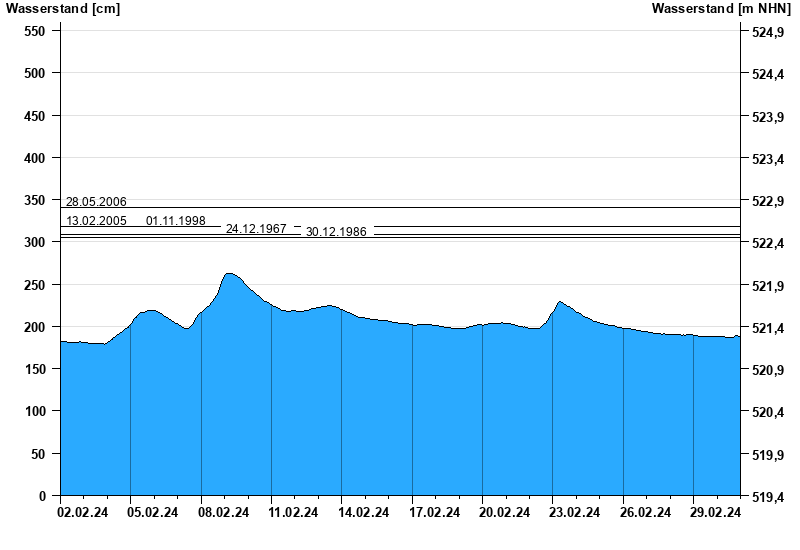Click the 13.02.2005 reference line label
Screen dimensions: 800x550
click(96, 221)
